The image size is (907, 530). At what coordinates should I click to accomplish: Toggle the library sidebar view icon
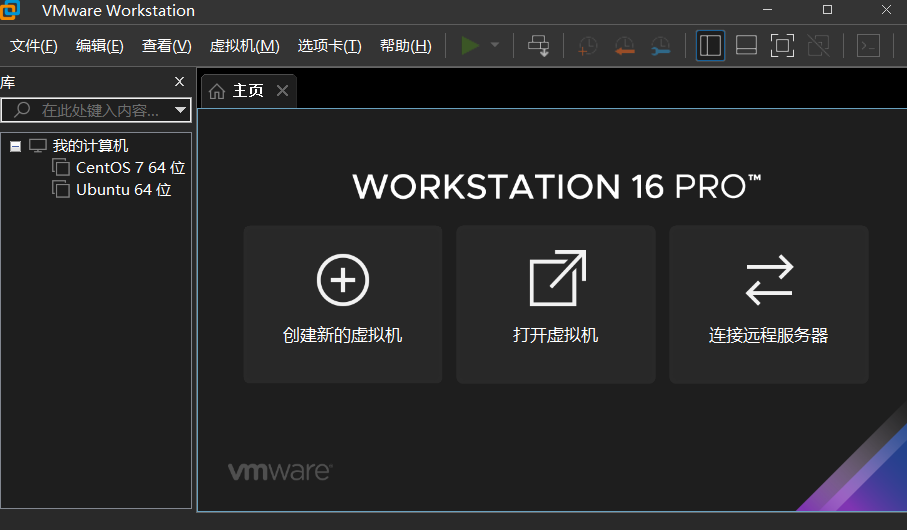(x=710, y=46)
